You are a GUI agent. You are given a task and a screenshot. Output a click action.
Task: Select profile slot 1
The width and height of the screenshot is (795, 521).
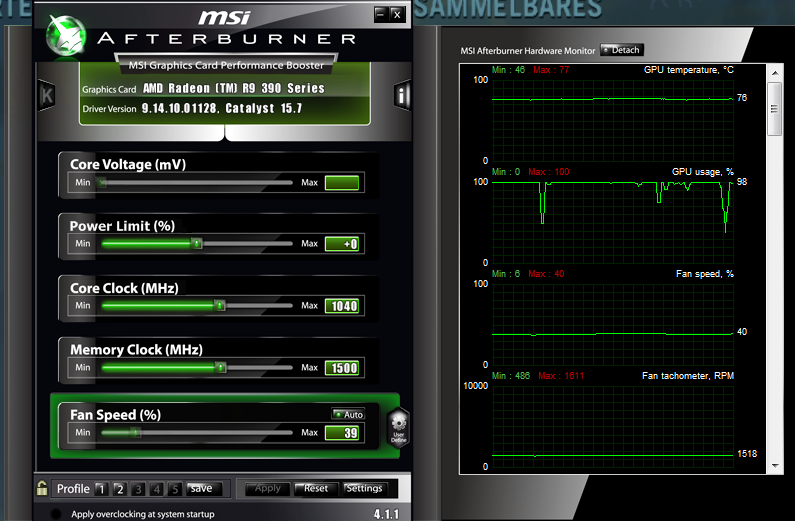101,489
